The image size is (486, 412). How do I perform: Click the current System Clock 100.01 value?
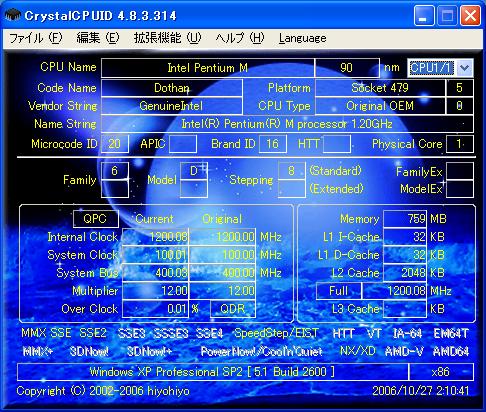[x=156, y=255]
